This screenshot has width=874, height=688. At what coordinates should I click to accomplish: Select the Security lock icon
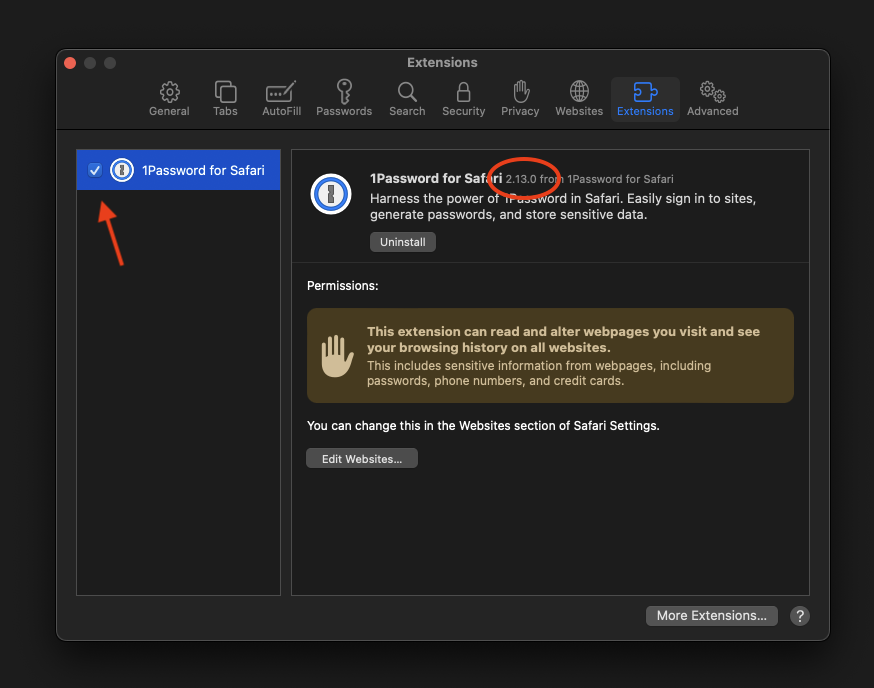point(463,97)
